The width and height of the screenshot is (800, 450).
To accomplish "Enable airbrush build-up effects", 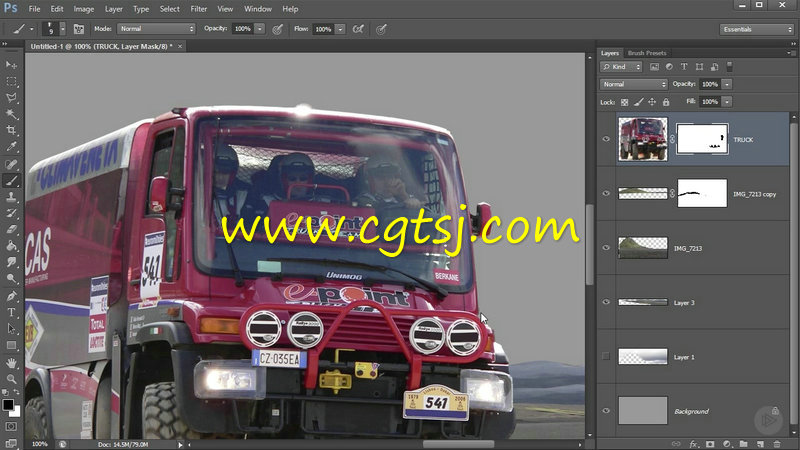I will pyautogui.click(x=358, y=29).
